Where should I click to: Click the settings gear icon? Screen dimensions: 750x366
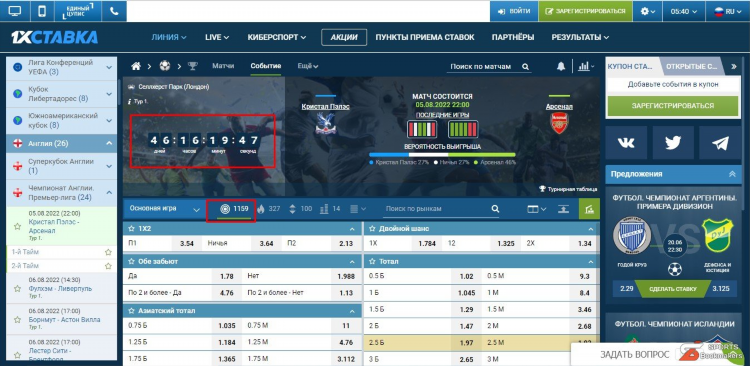point(647,11)
